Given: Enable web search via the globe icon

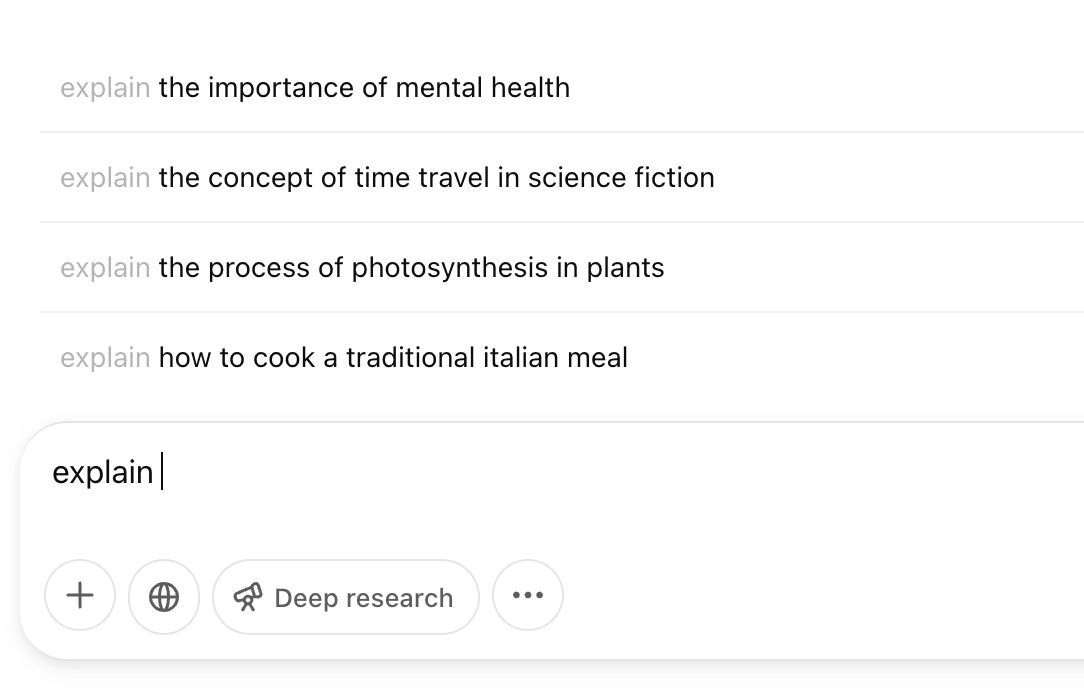Looking at the screenshot, I should pos(164,597).
